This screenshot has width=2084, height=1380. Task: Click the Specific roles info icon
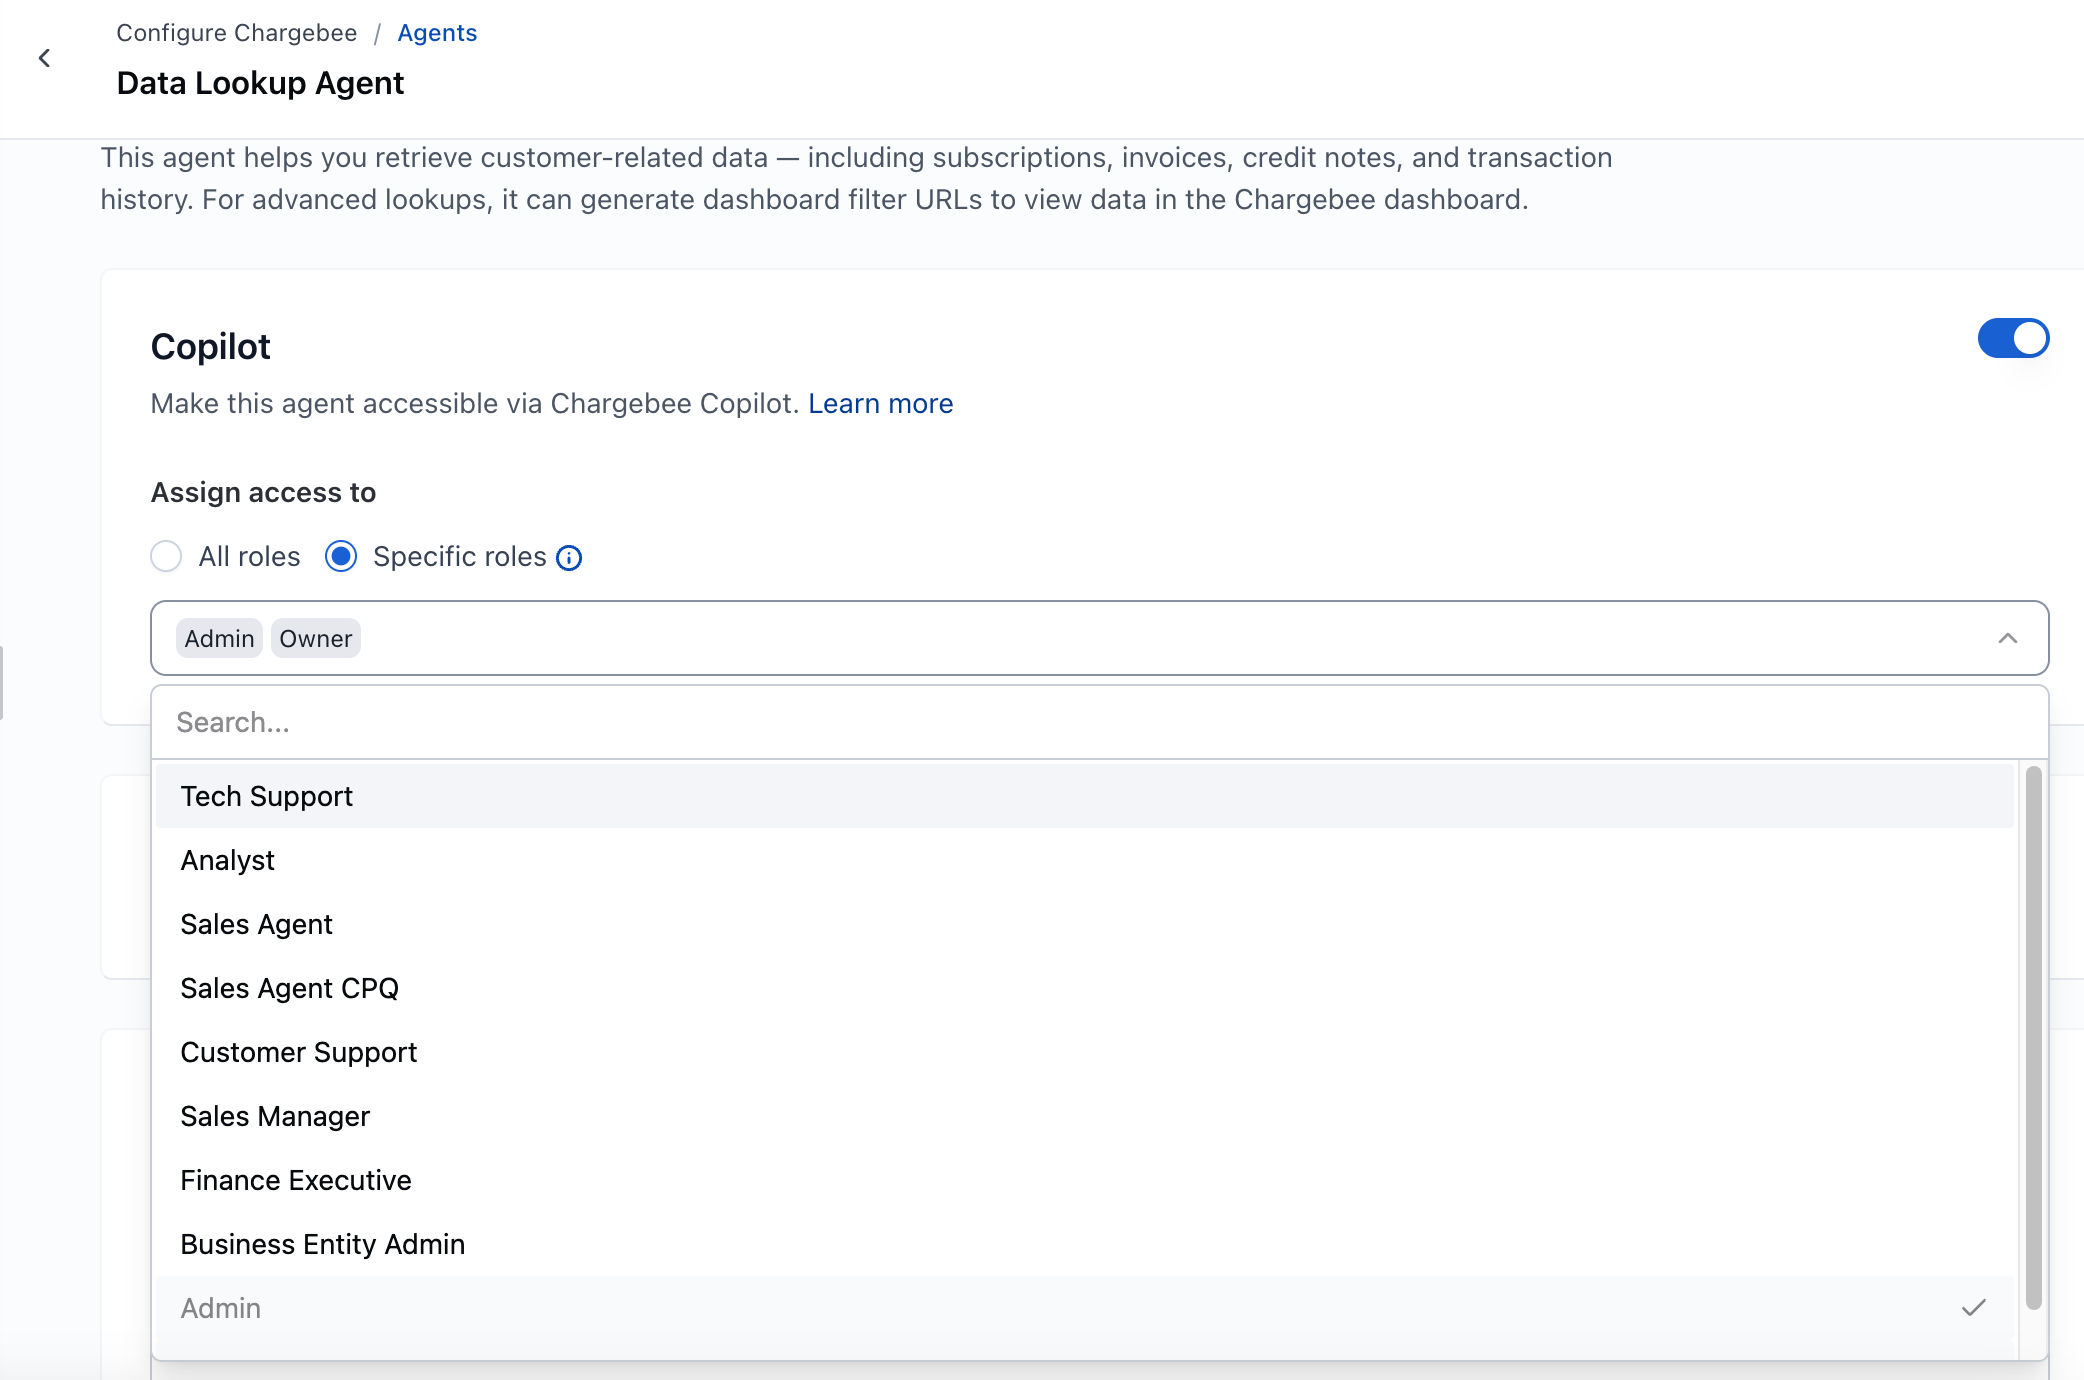[569, 558]
